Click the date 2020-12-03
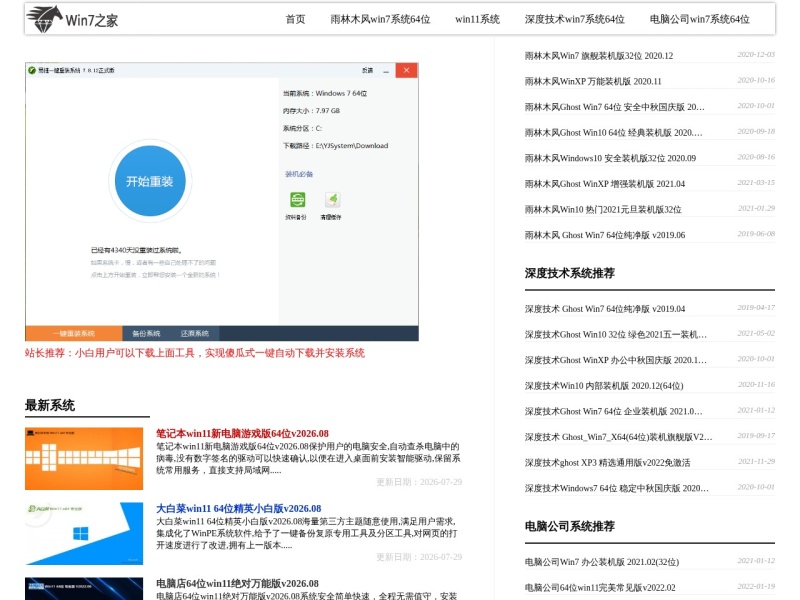The image size is (800, 600). point(756,55)
